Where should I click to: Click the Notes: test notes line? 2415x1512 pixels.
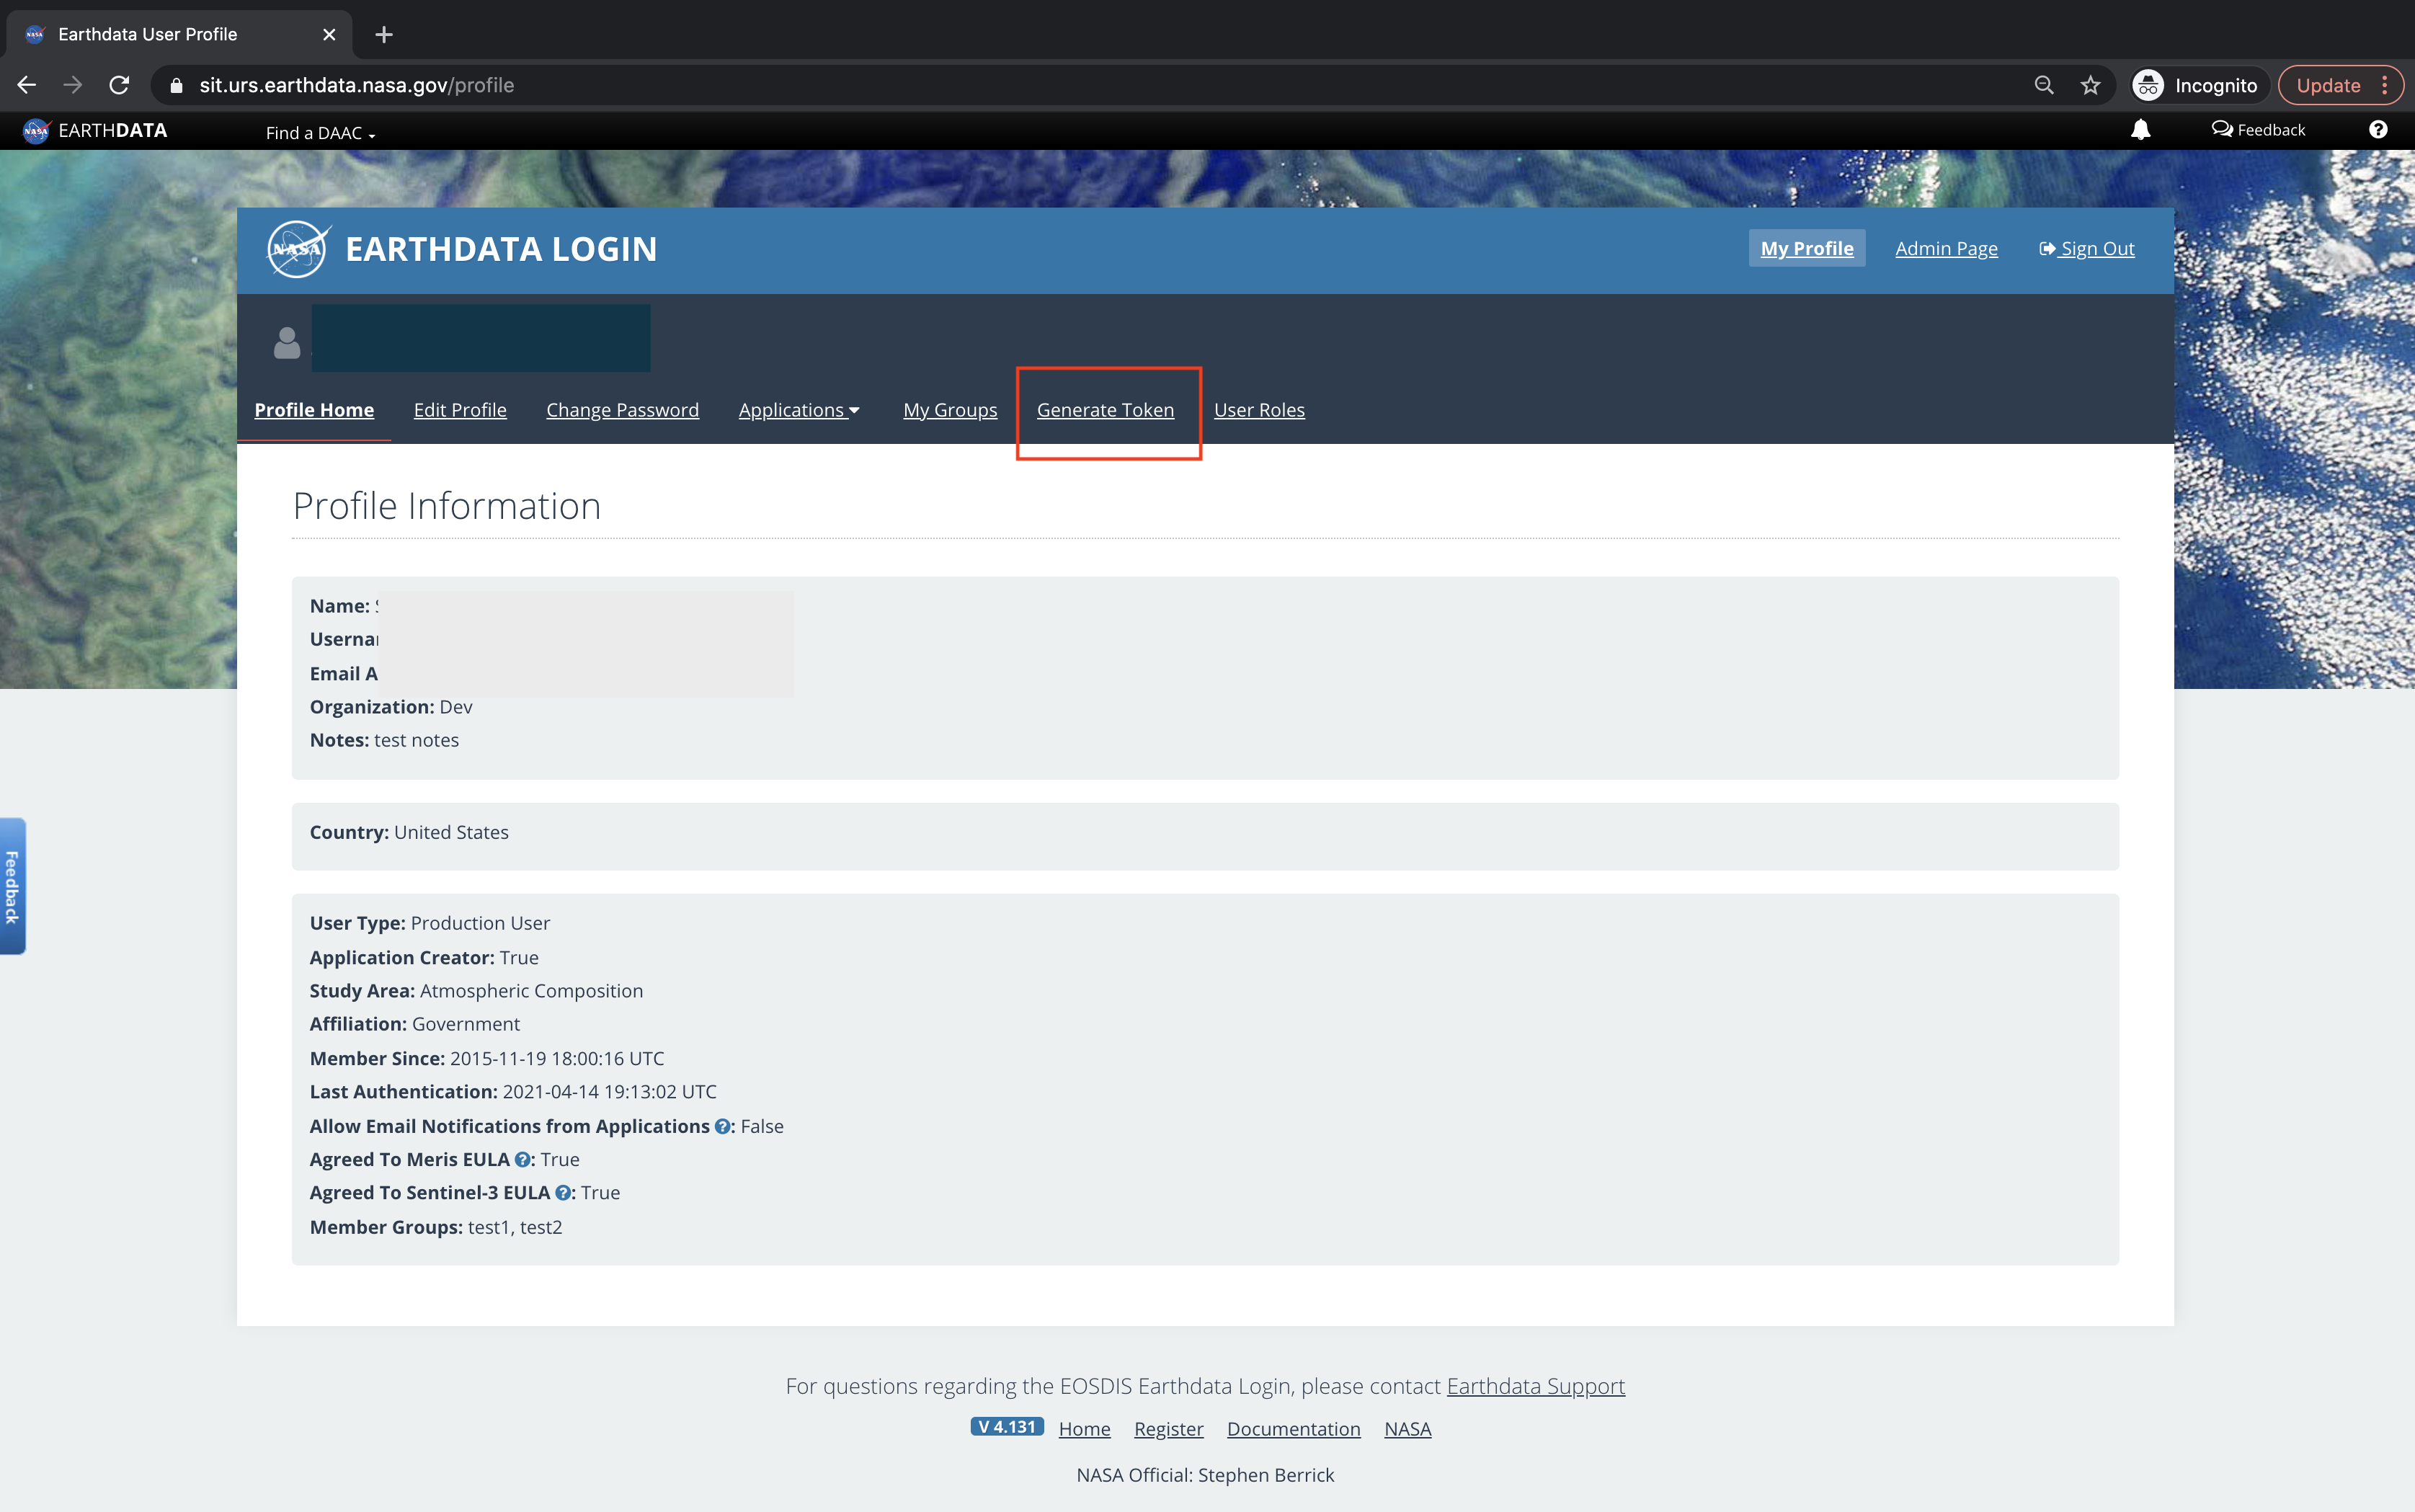point(384,740)
